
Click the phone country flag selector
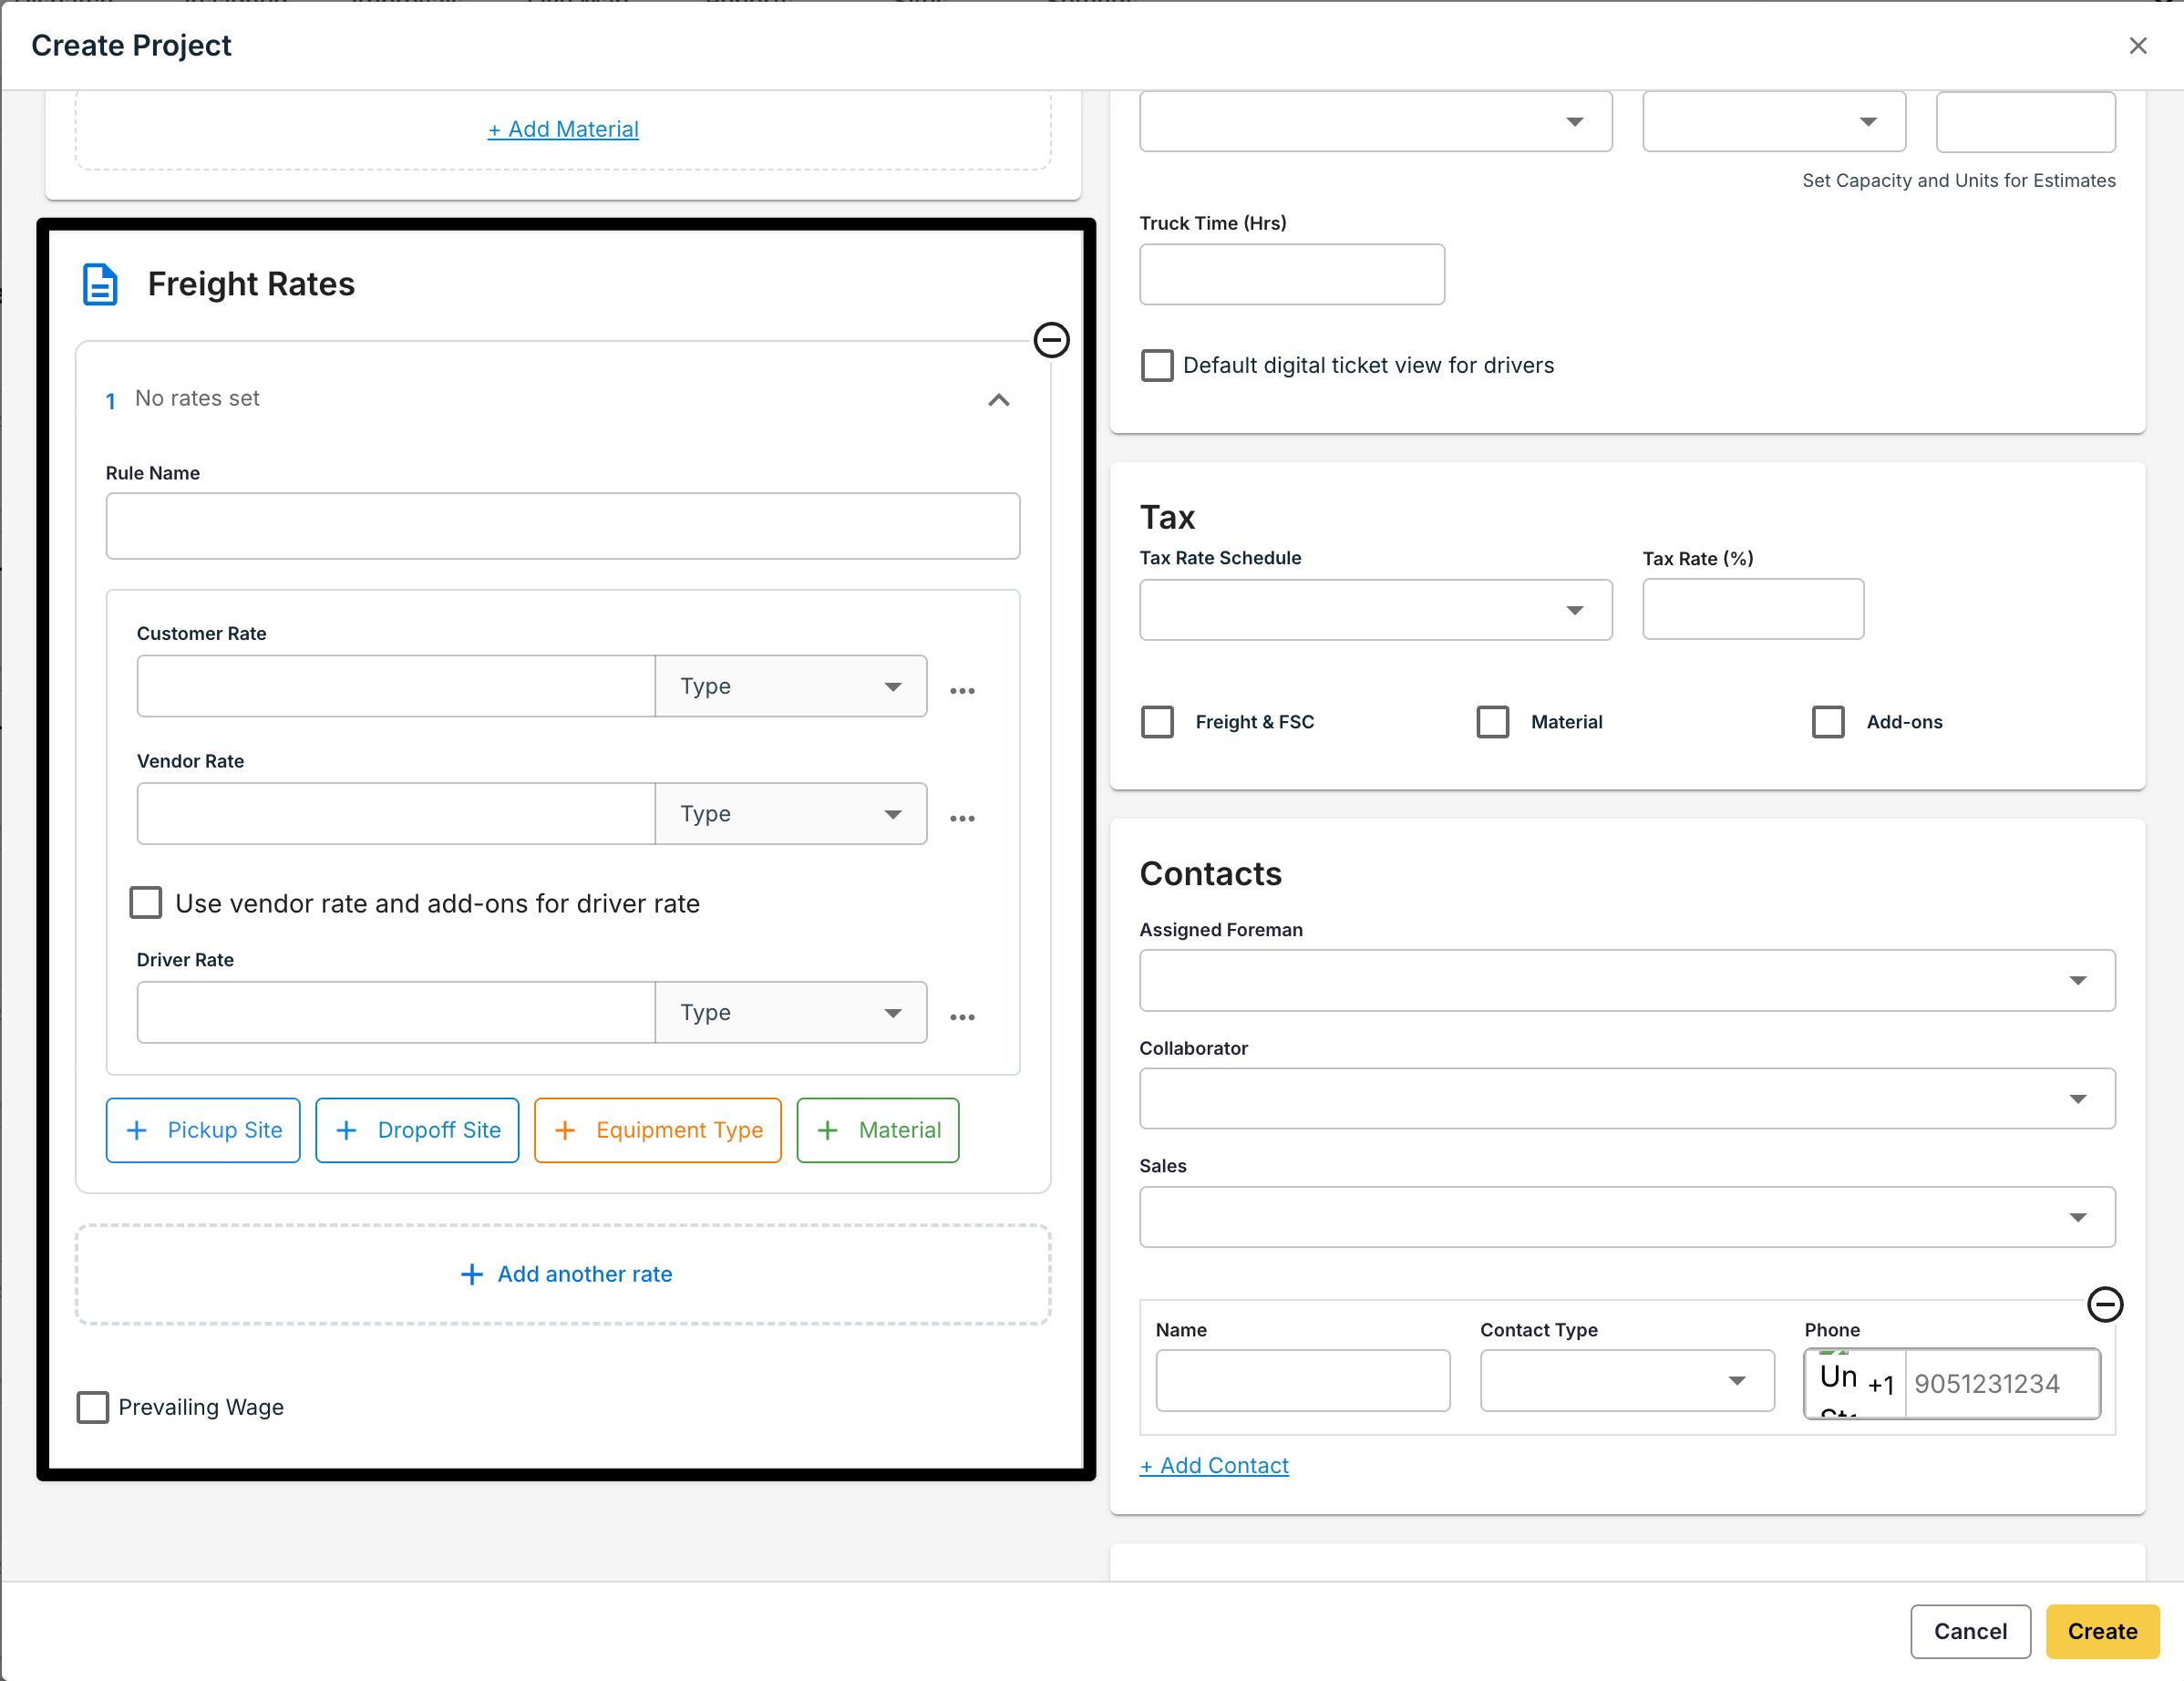pyautogui.click(x=1855, y=1384)
